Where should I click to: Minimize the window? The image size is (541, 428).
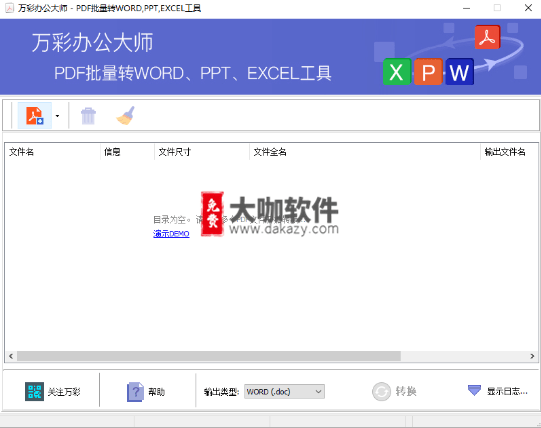click(466, 8)
